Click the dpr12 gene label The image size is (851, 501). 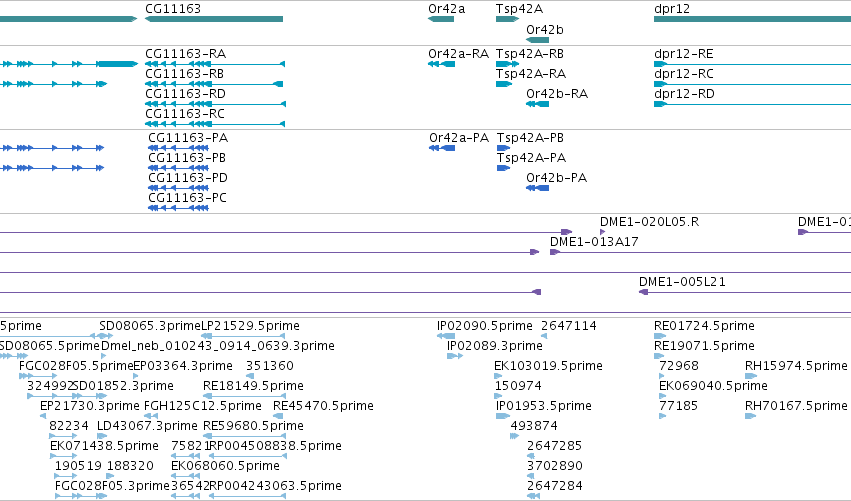point(671,9)
